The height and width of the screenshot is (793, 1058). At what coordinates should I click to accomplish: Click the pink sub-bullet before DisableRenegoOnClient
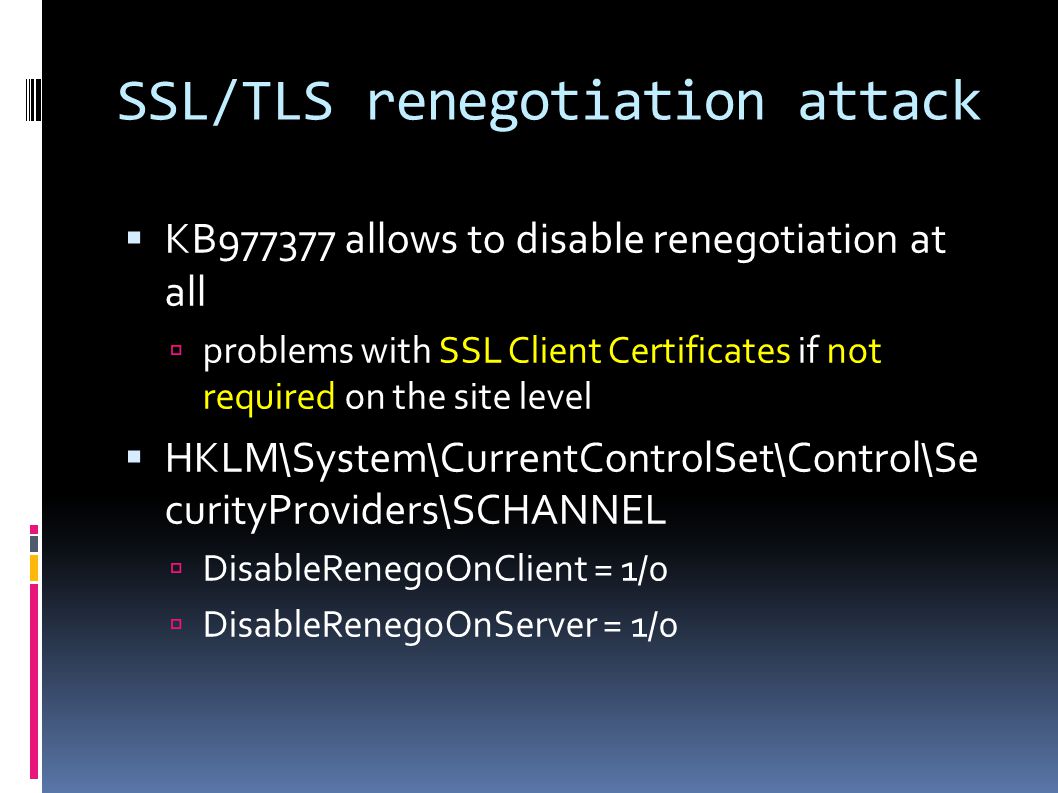(177, 568)
